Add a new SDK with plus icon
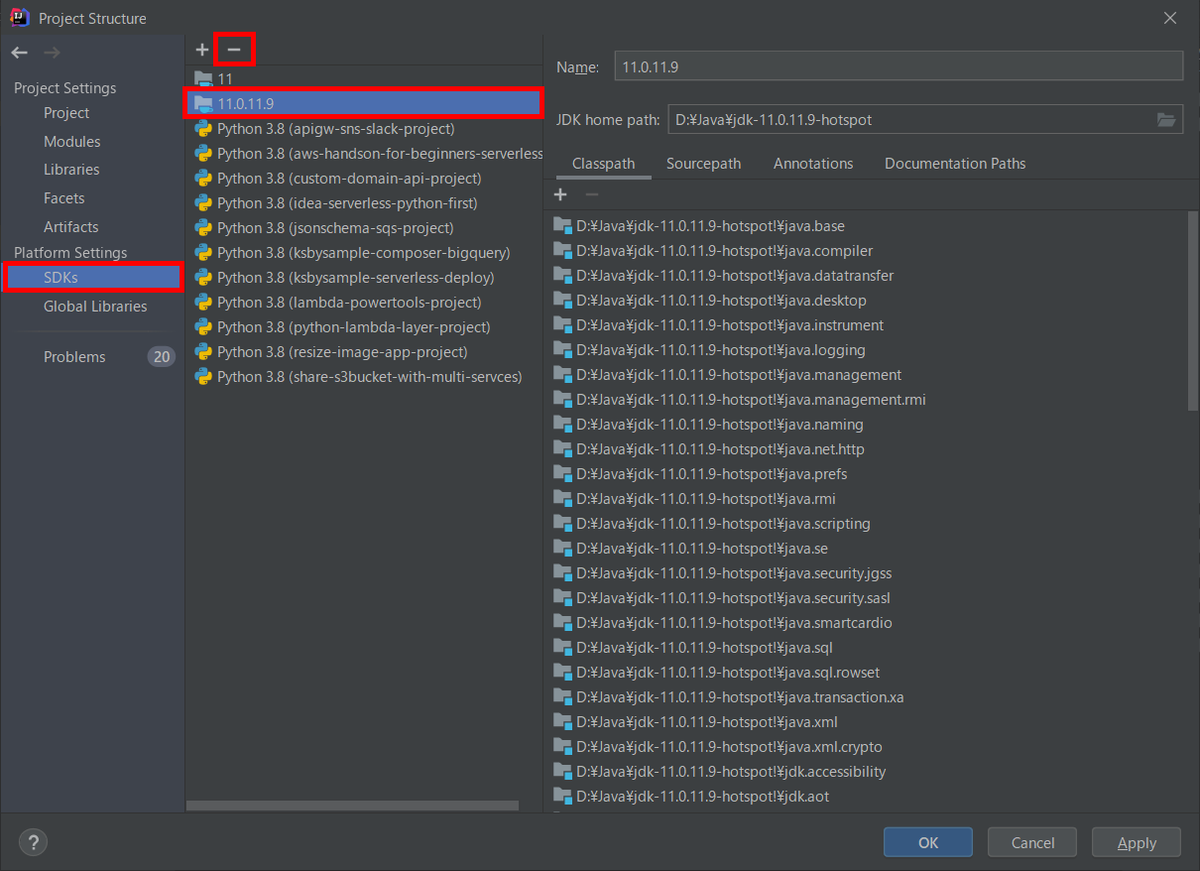 point(202,50)
